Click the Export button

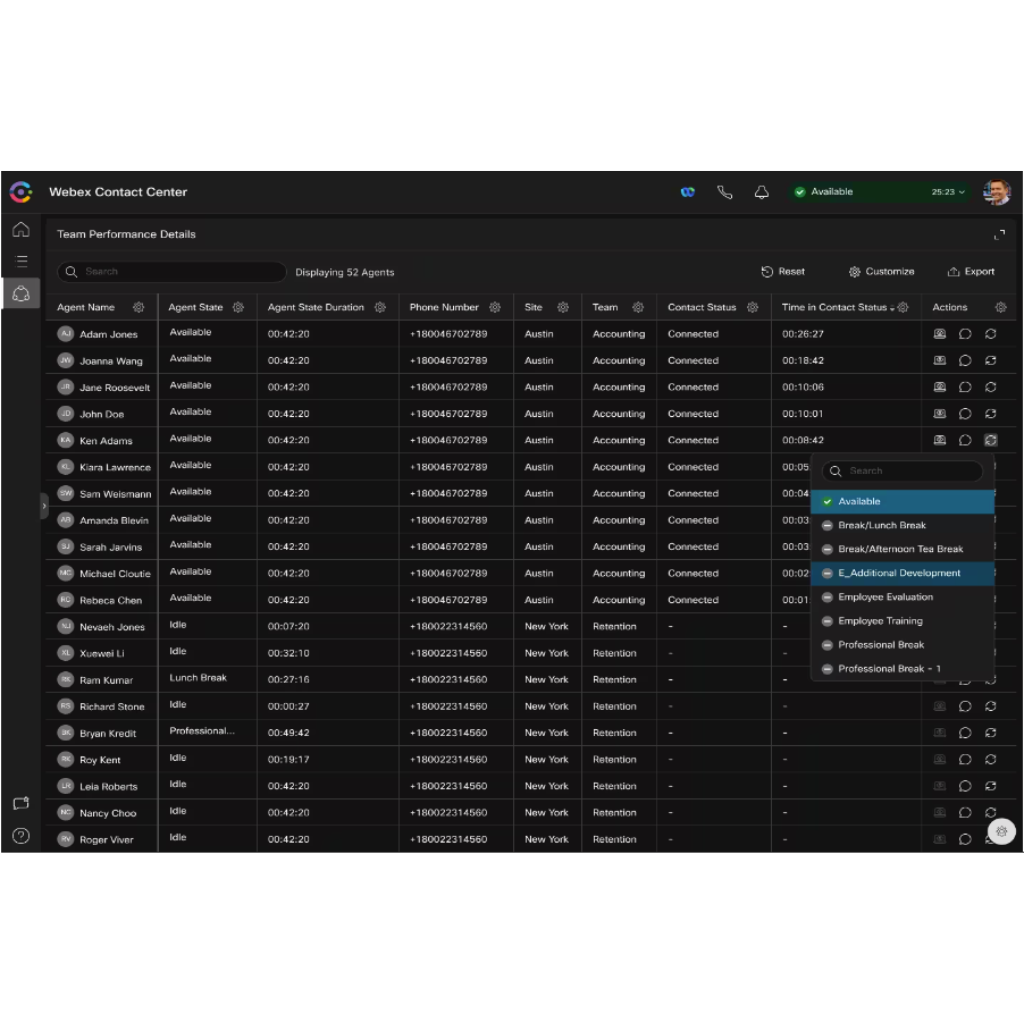coord(971,272)
